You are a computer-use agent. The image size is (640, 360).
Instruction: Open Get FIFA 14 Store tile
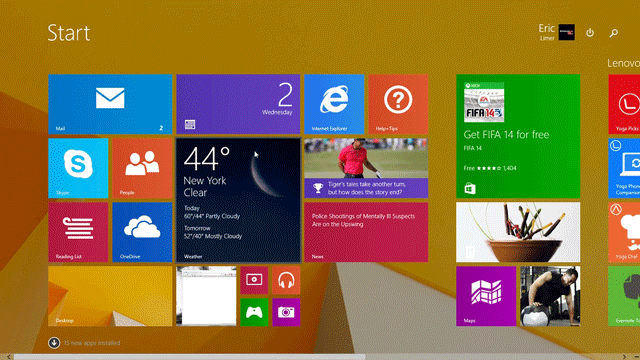(x=518, y=136)
